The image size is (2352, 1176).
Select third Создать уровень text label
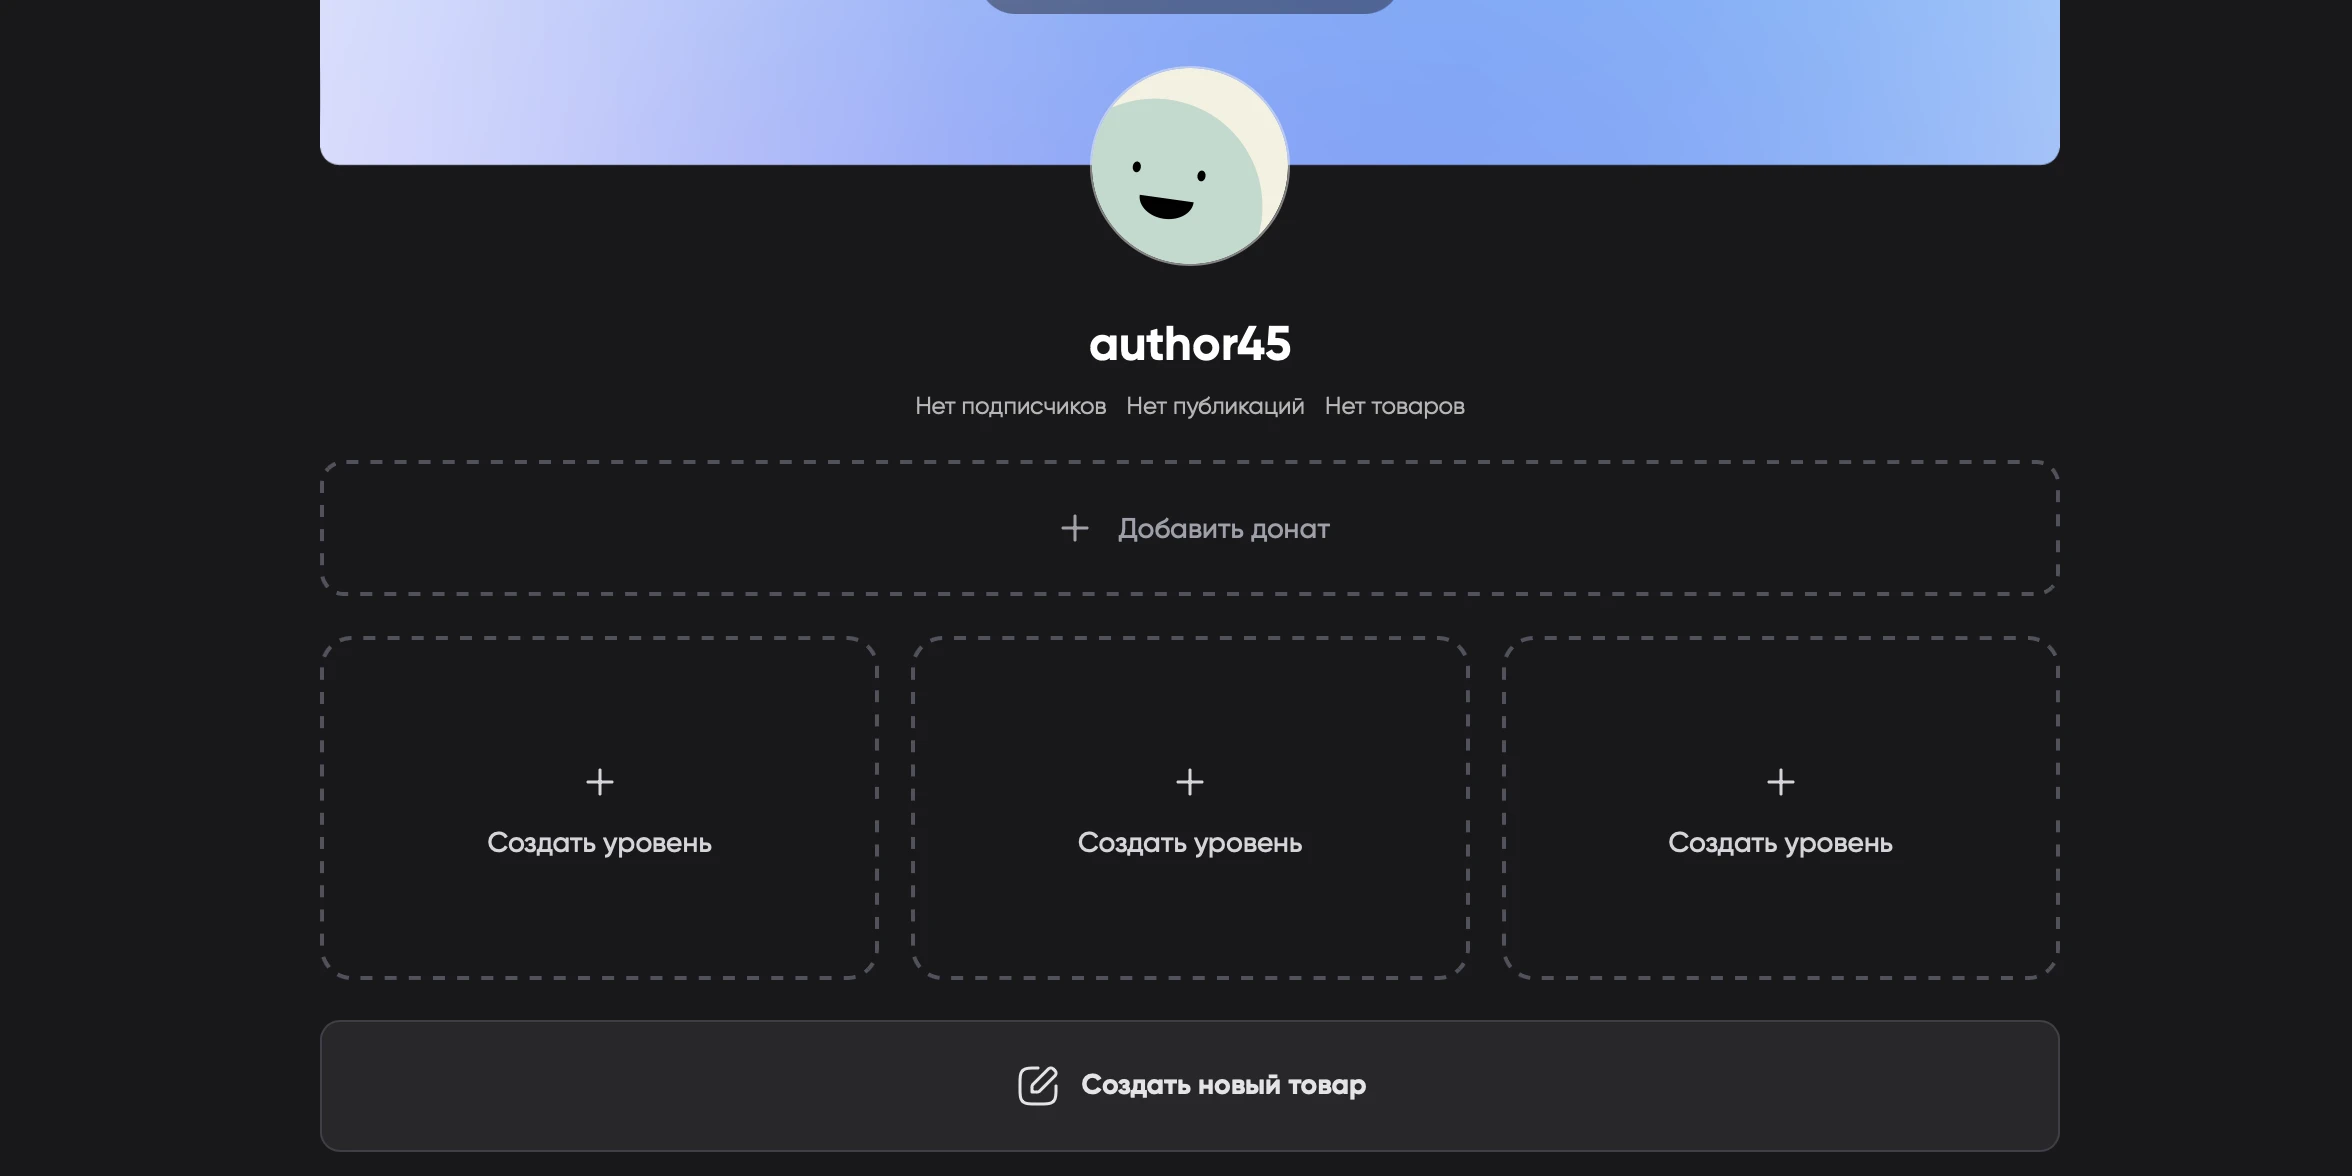pyautogui.click(x=1780, y=843)
